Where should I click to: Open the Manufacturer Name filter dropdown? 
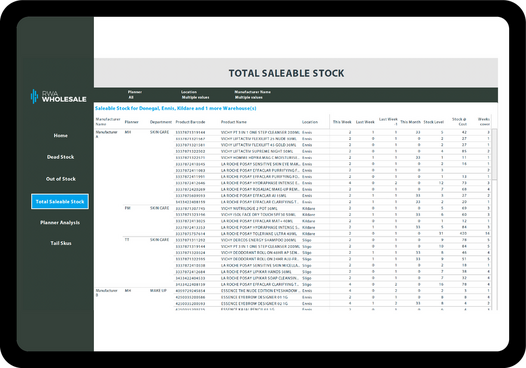252,95
